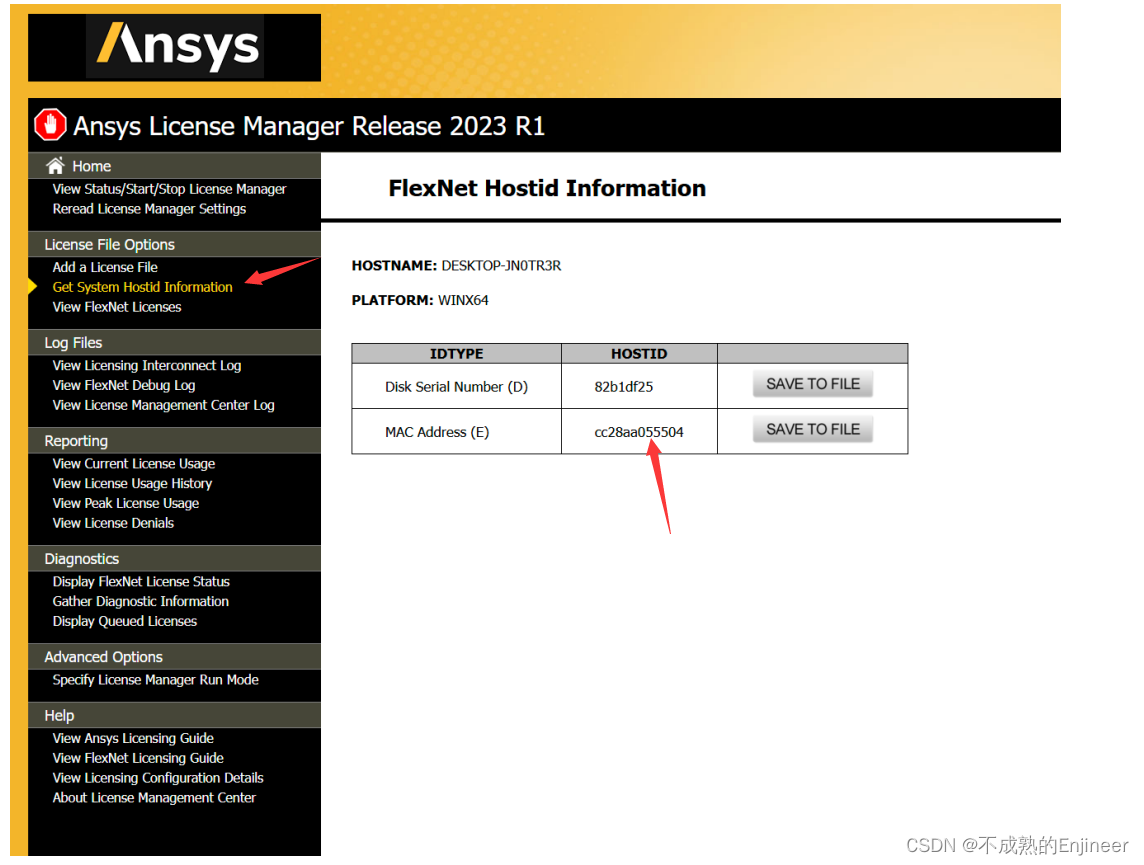
Task: Click the FlexNet Hostid Information heading
Action: point(547,188)
